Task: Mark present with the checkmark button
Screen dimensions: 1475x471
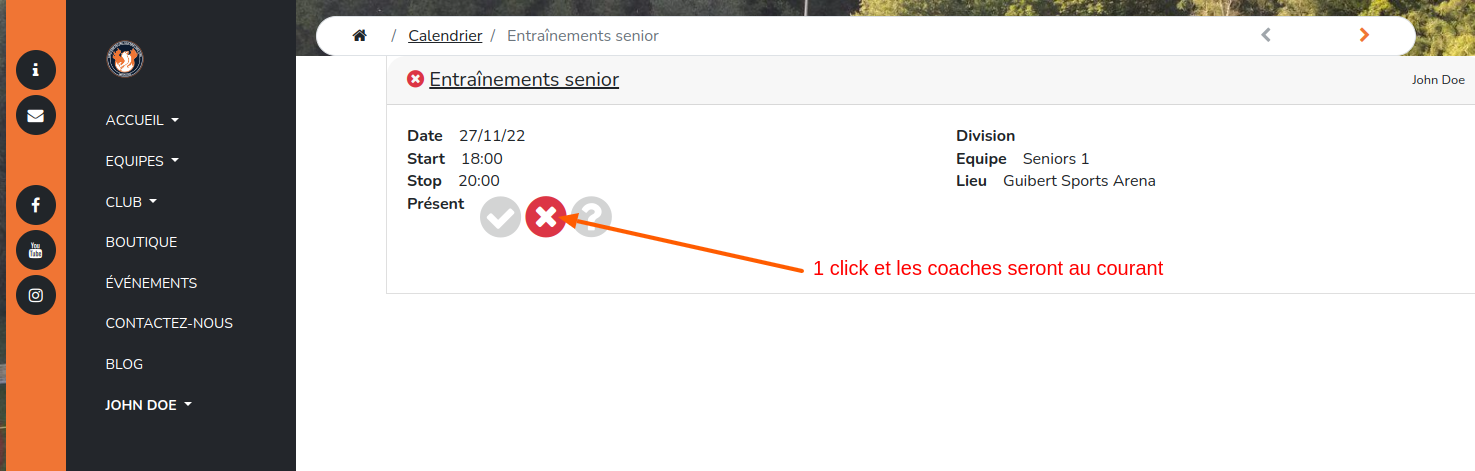Action: click(500, 216)
